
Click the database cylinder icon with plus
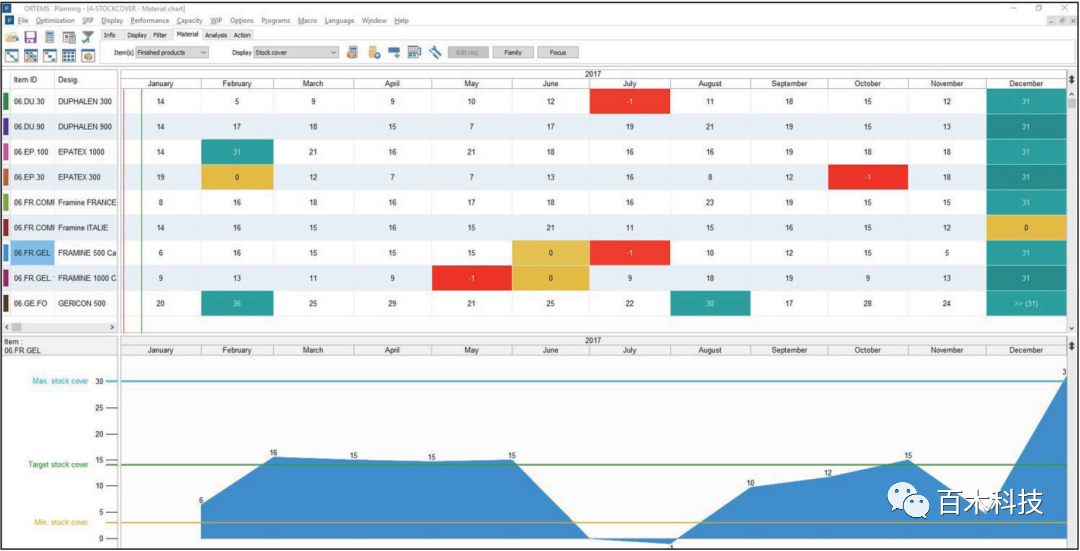(373, 53)
